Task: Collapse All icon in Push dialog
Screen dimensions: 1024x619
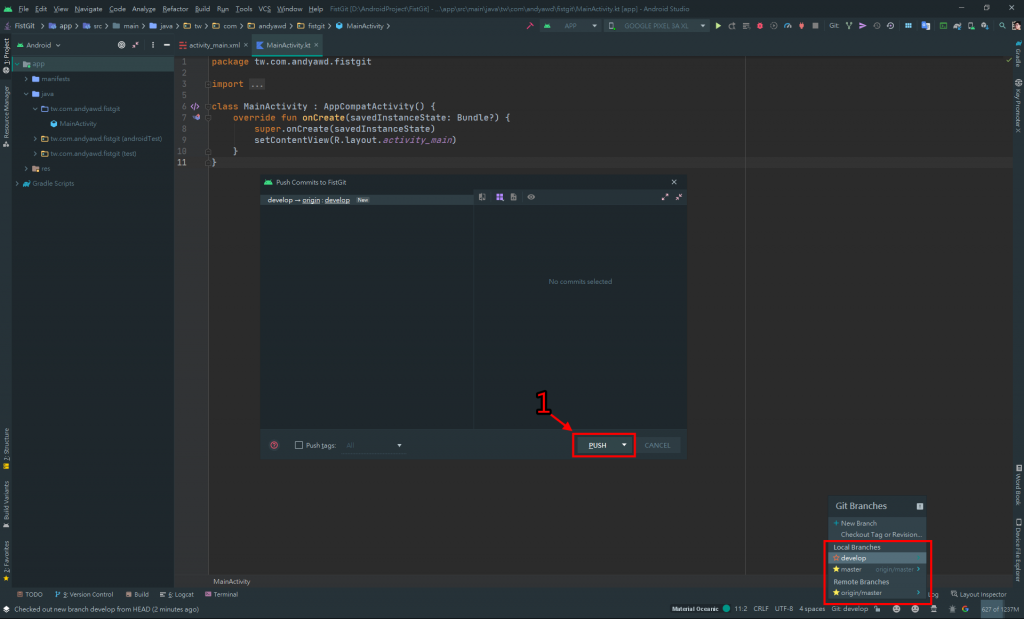Action: tap(679, 197)
